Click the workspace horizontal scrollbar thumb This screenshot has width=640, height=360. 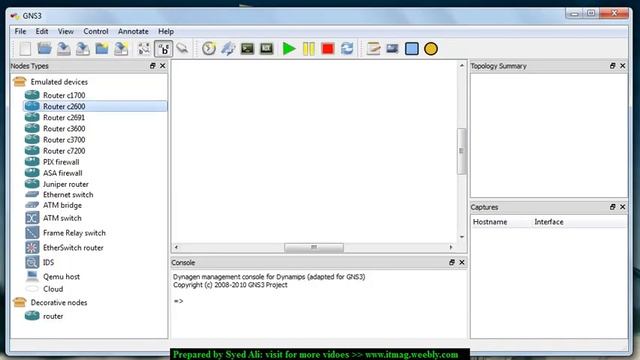tap(314, 247)
